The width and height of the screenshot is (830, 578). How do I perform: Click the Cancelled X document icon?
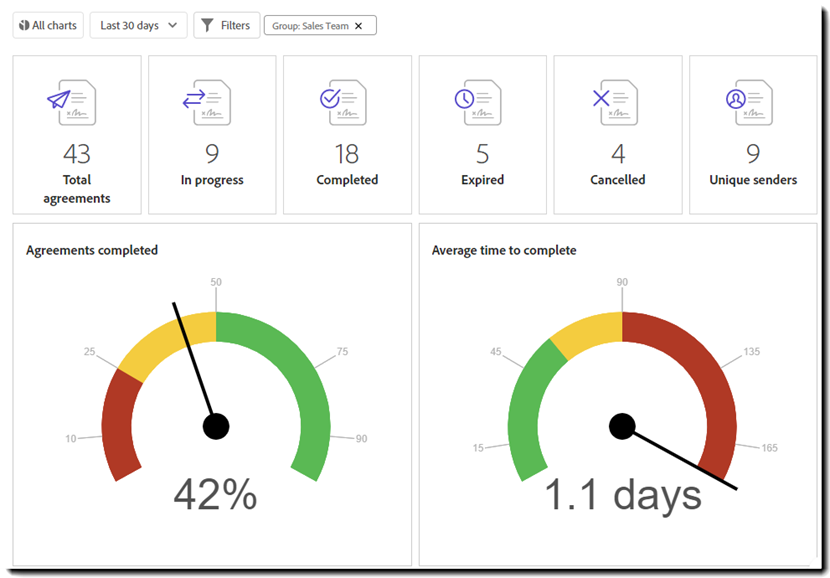click(601, 100)
